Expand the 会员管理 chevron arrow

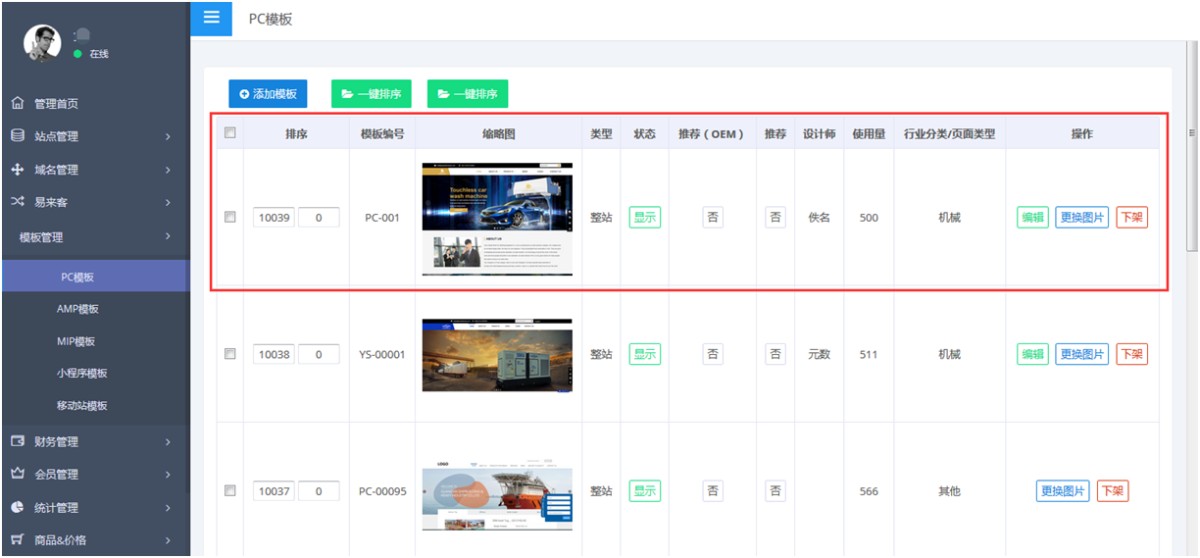click(168, 474)
